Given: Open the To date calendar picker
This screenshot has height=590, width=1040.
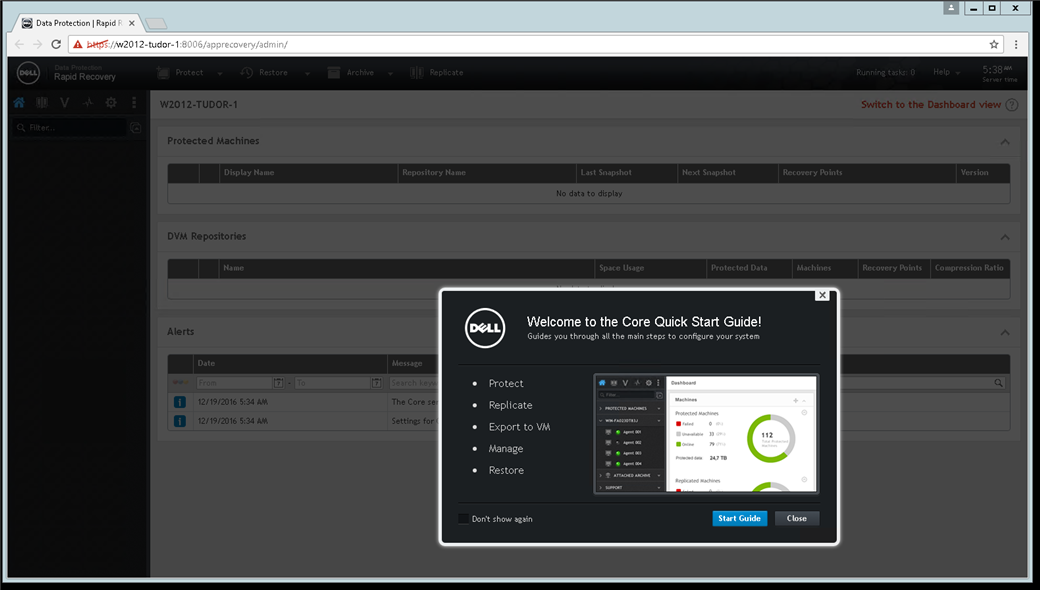Looking at the screenshot, I should point(376,383).
